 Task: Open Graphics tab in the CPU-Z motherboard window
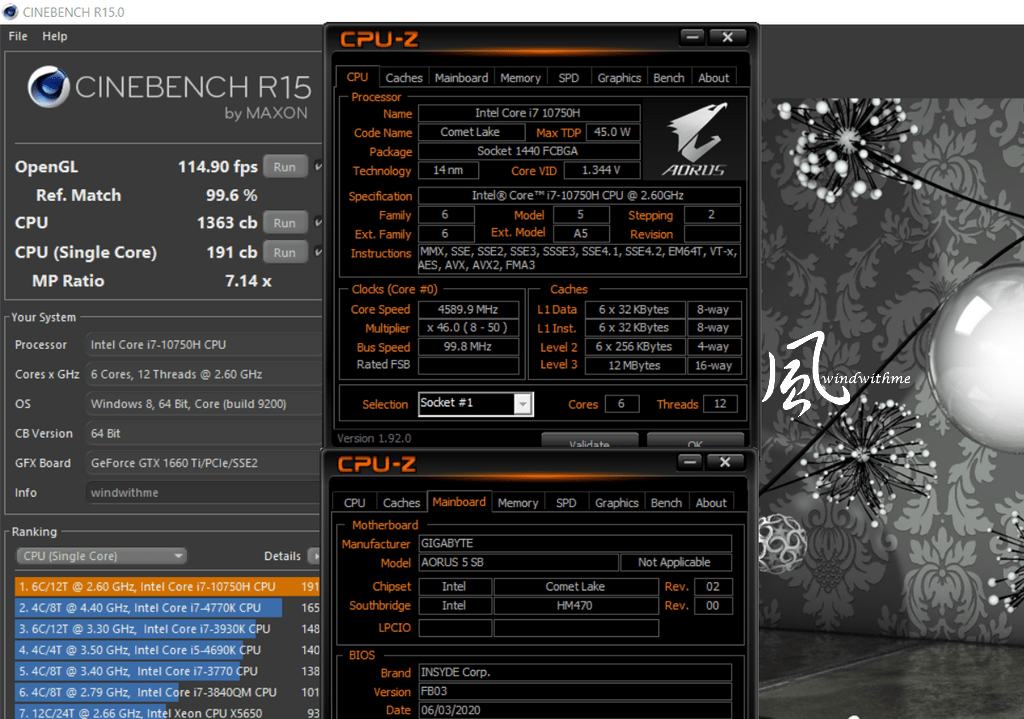point(616,503)
